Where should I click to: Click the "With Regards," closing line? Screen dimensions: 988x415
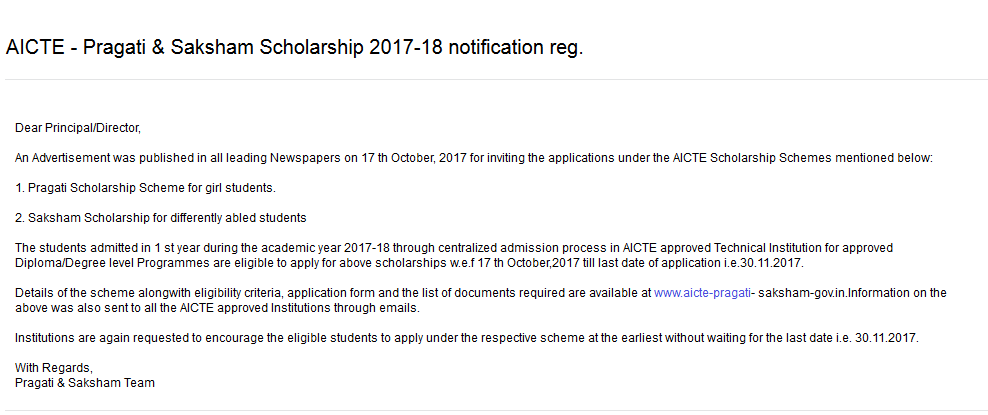click(54, 368)
